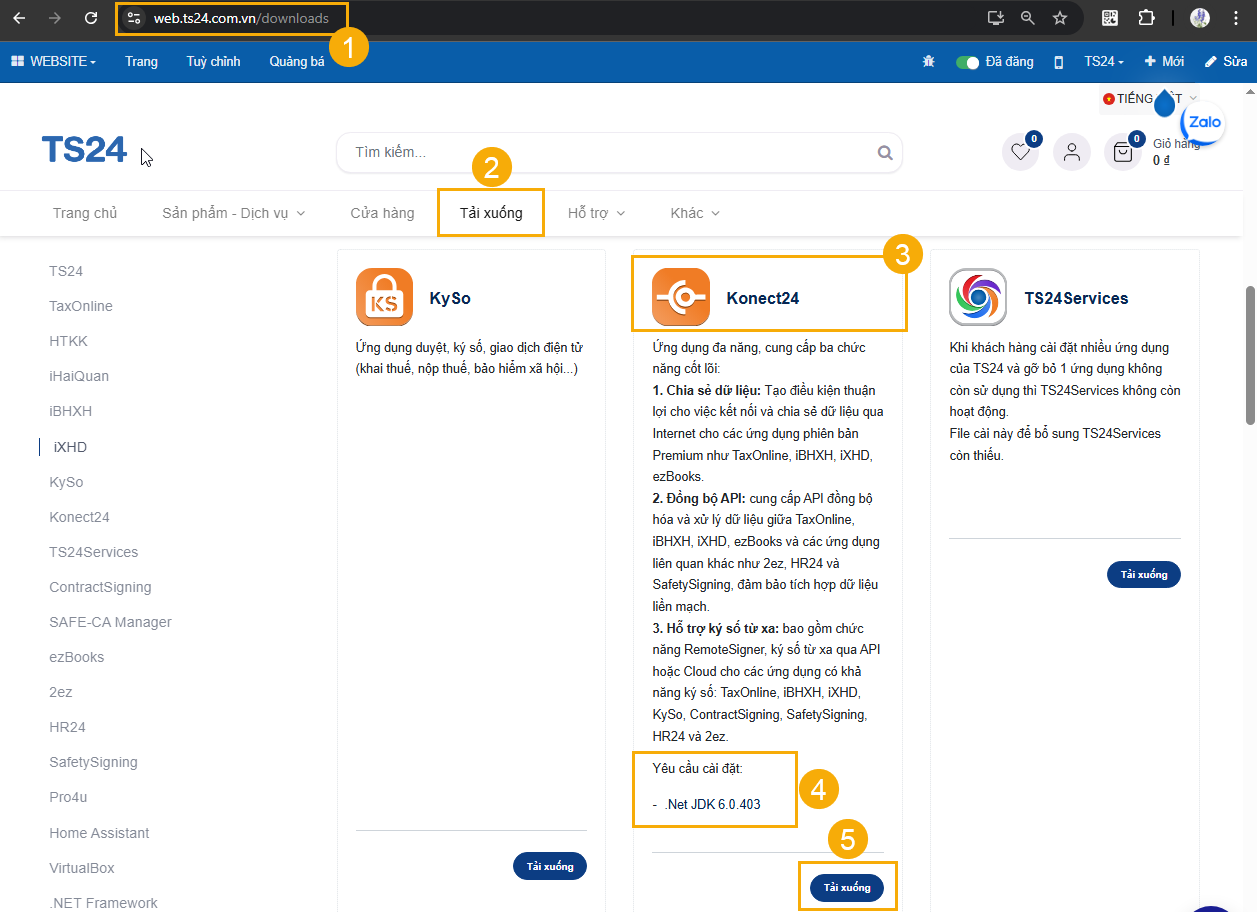Go back with the browser back arrow
Image resolution: width=1257 pixels, height=912 pixels.
coord(19,18)
